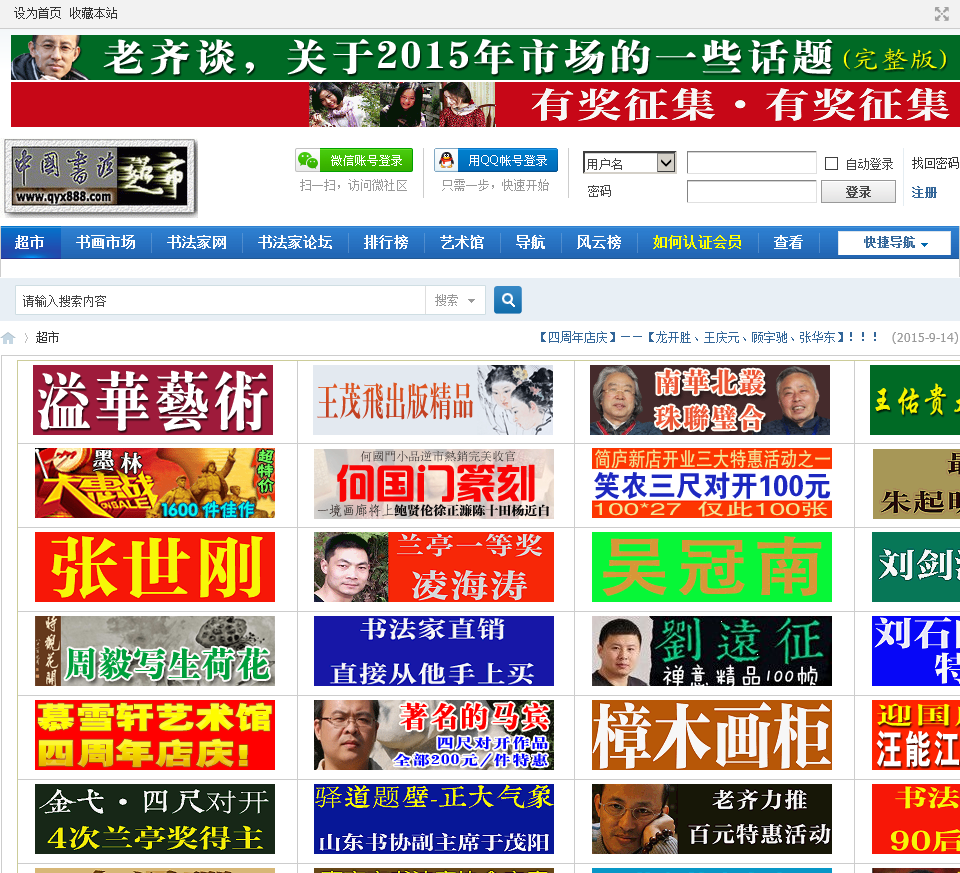
Task: Go to 书法家网 in the nav bar
Action: point(197,242)
